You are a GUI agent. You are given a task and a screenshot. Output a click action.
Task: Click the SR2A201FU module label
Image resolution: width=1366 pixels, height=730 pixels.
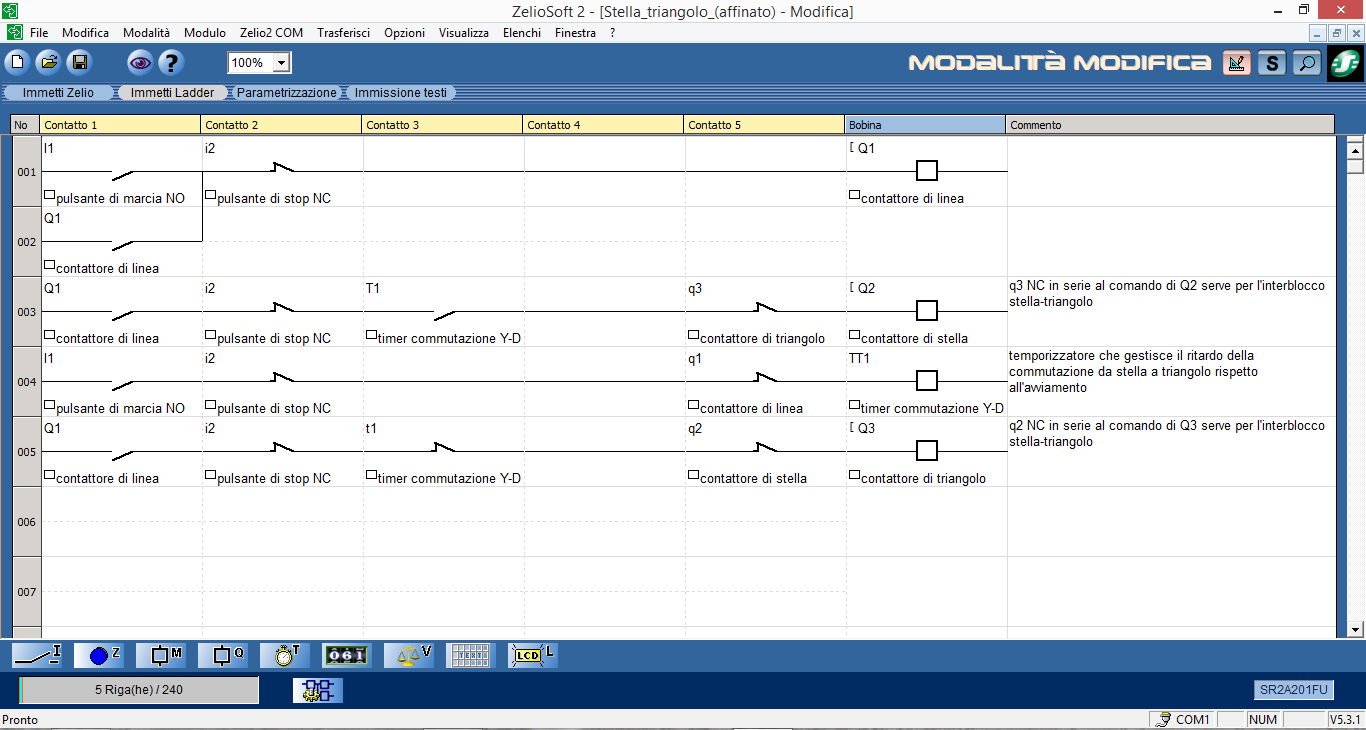pyautogui.click(x=1294, y=690)
